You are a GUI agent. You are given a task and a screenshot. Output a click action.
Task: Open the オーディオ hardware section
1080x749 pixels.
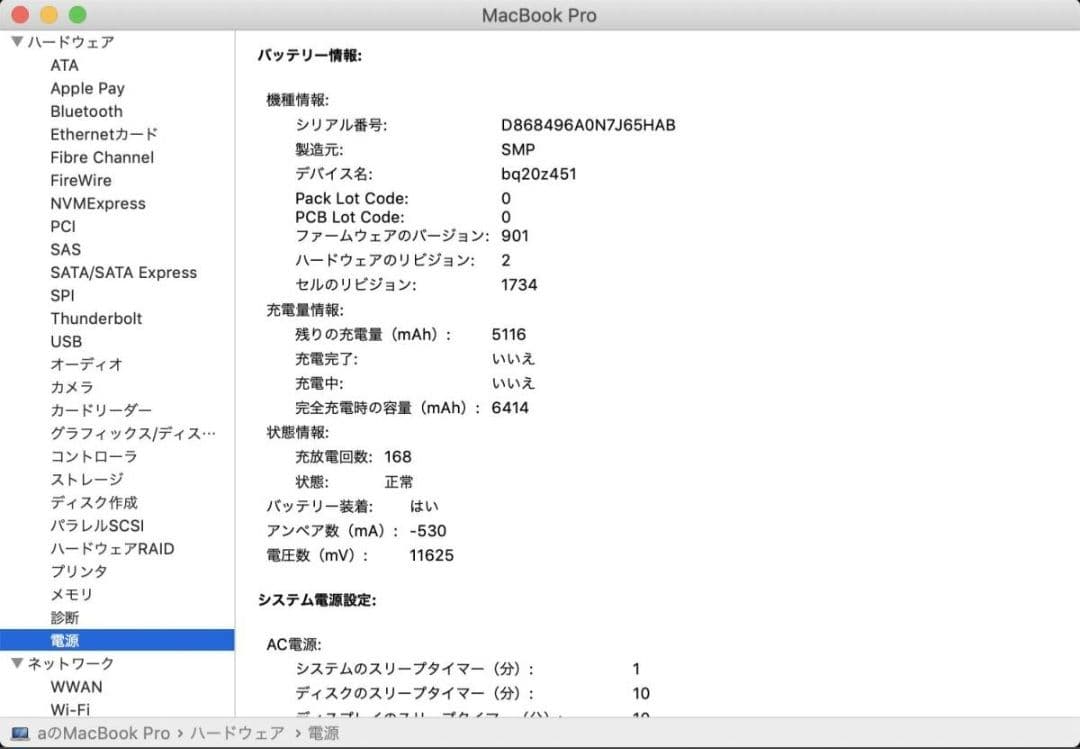(x=79, y=364)
